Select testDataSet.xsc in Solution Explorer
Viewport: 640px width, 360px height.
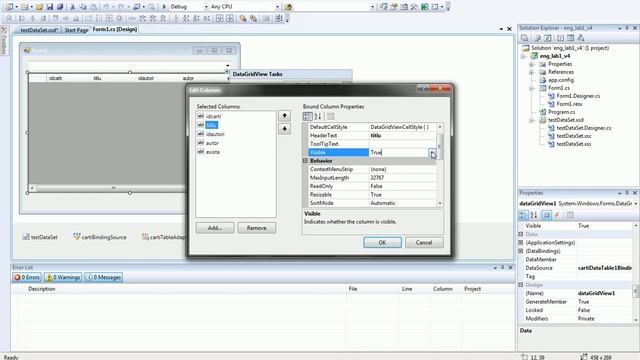click(x=574, y=136)
